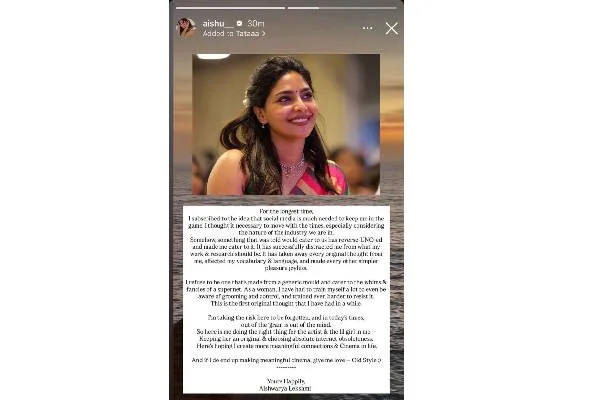
Task: Click the 'For the longest time' heading line
Action: (286, 211)
